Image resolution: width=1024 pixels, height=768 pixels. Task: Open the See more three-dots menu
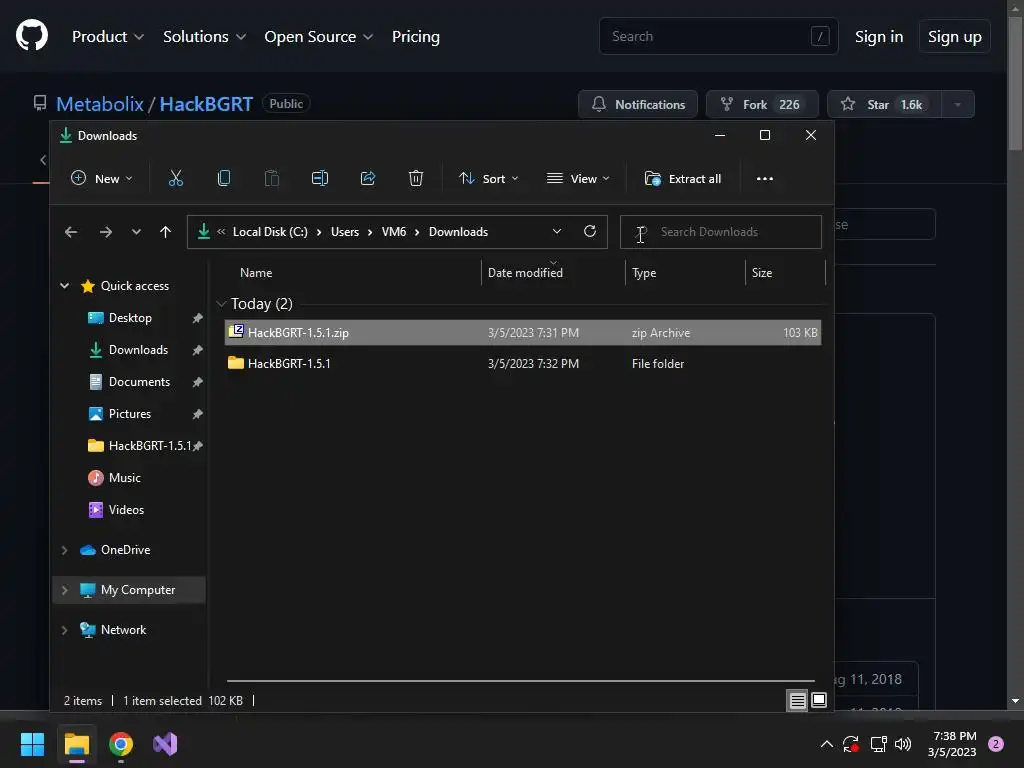765,178
